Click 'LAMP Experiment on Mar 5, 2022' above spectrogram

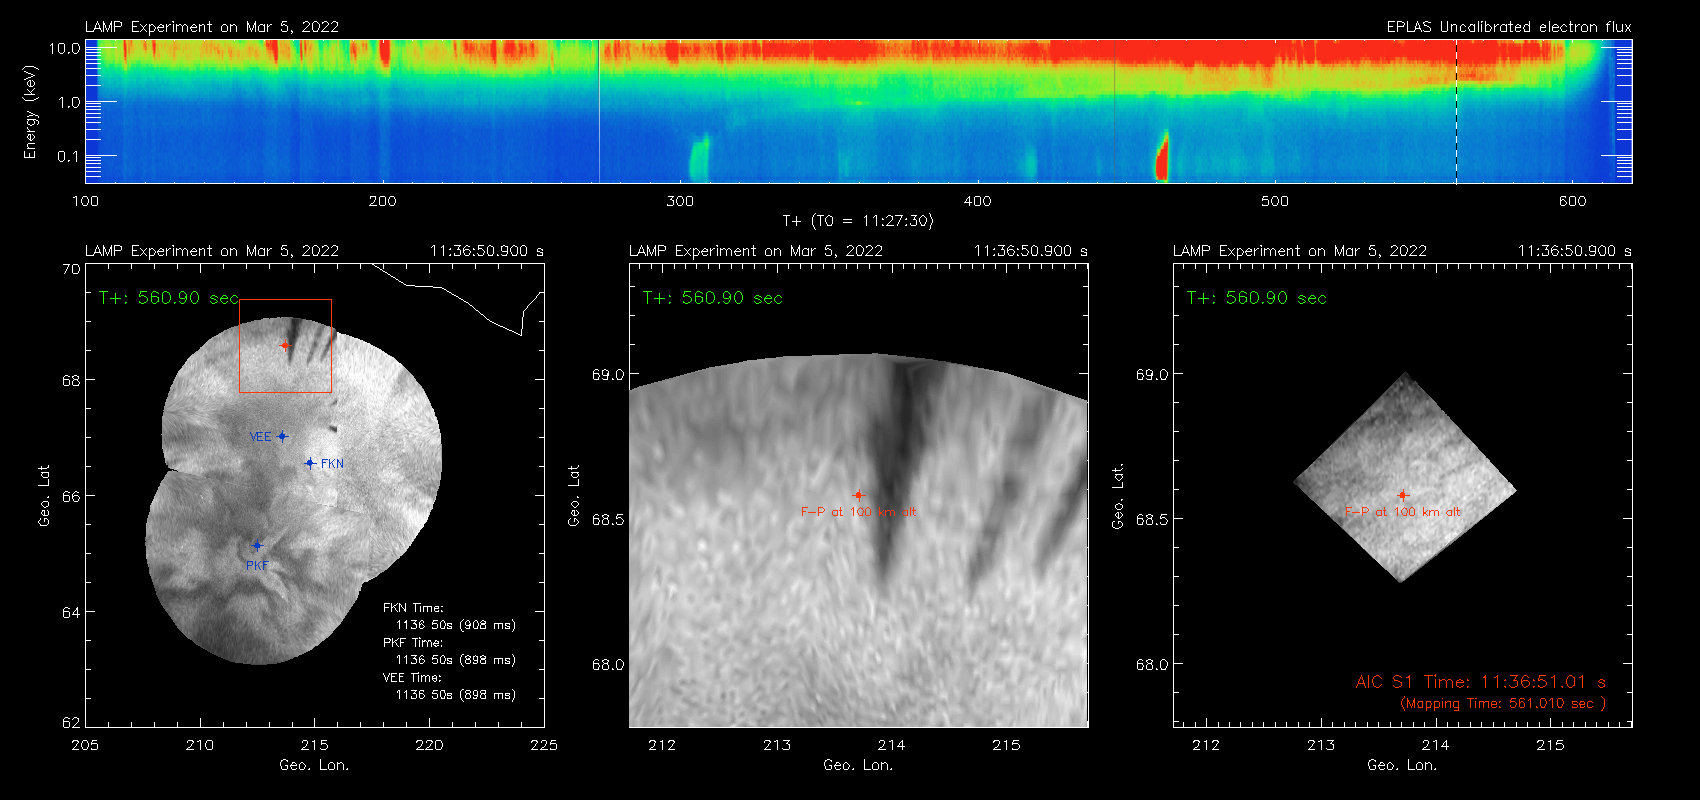[x=212, y=27]
